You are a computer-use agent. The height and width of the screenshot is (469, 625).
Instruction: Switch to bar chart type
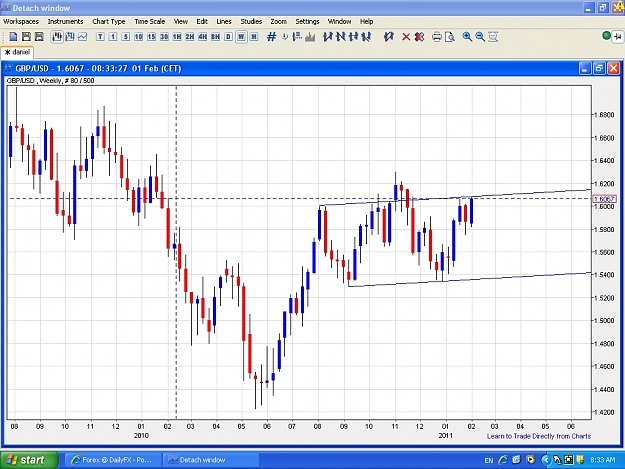[x=69, y=37]
